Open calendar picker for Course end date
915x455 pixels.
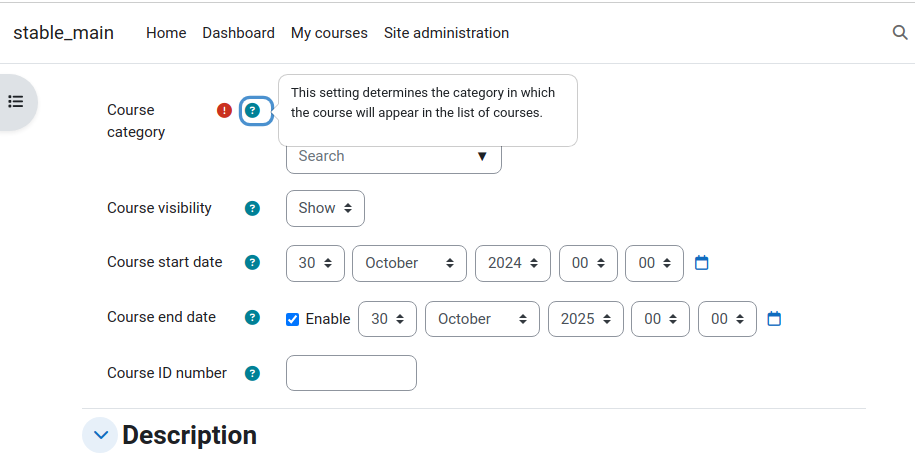774,319
